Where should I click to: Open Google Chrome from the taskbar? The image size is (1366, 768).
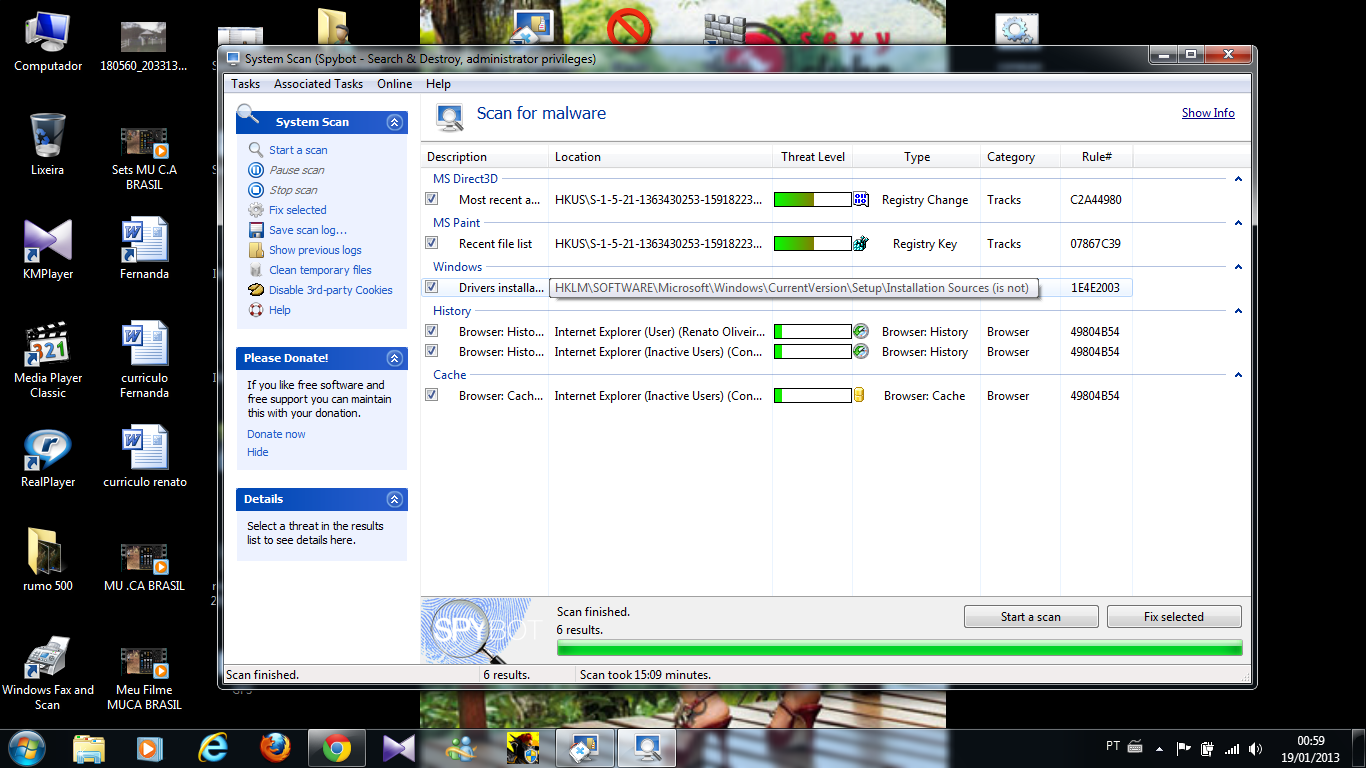(x=336, y=748)
